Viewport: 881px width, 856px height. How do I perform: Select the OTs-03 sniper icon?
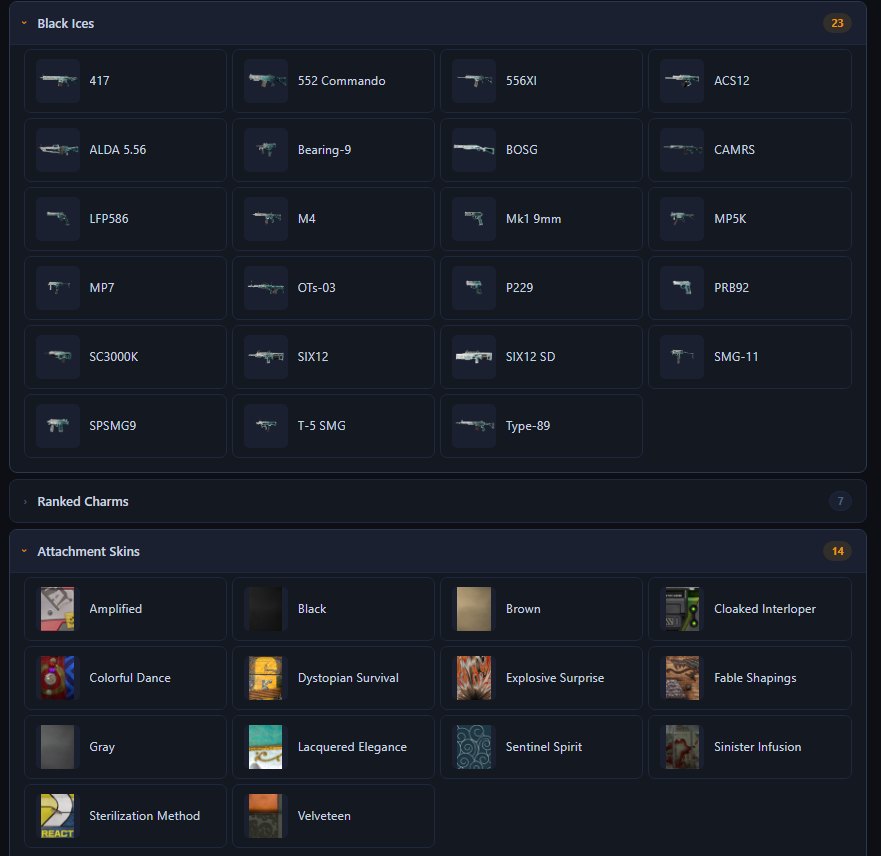coord(266,288)
